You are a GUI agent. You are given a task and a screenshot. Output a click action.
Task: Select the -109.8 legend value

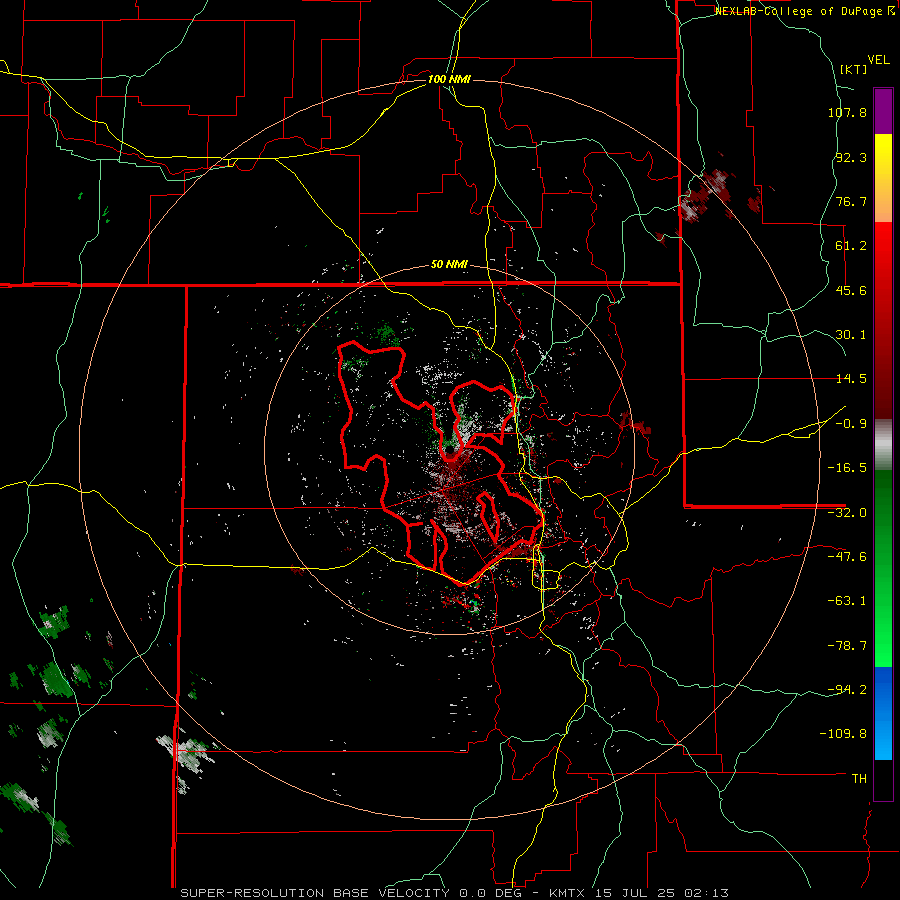coord(843,734)
